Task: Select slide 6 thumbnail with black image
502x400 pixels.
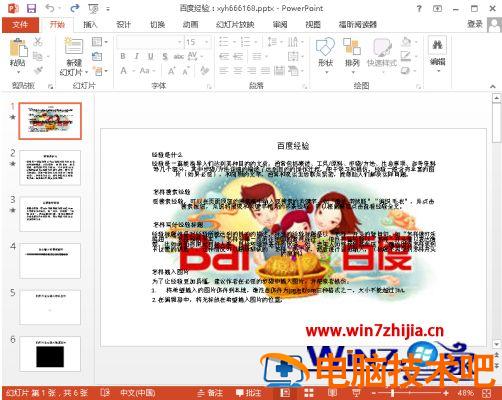Action: (x=50, y=354)
